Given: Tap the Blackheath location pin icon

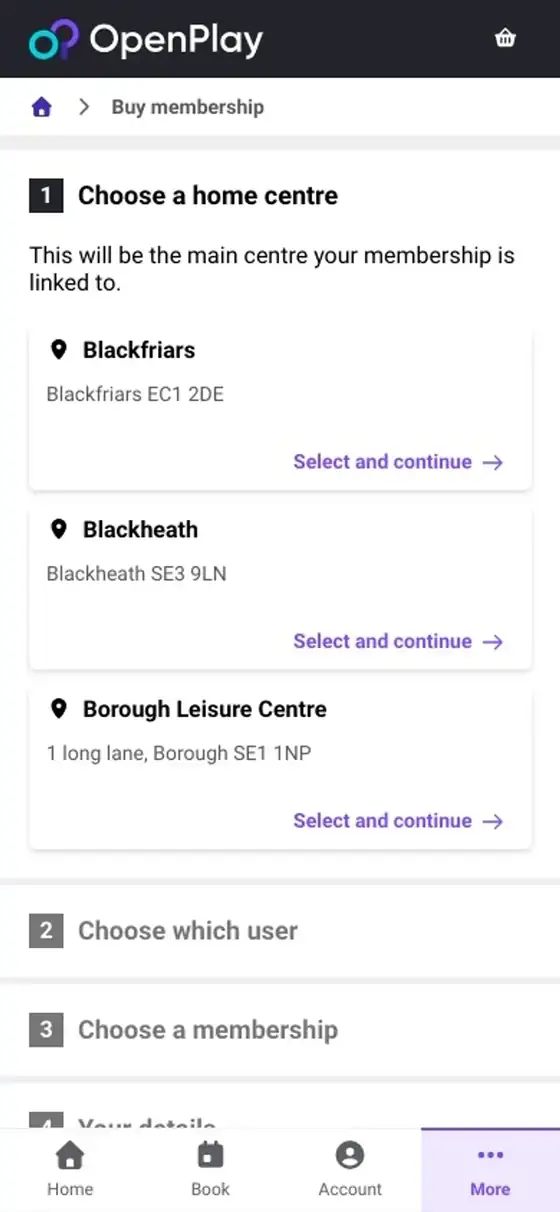Looking at the screenshot, I should coord(59,529).
